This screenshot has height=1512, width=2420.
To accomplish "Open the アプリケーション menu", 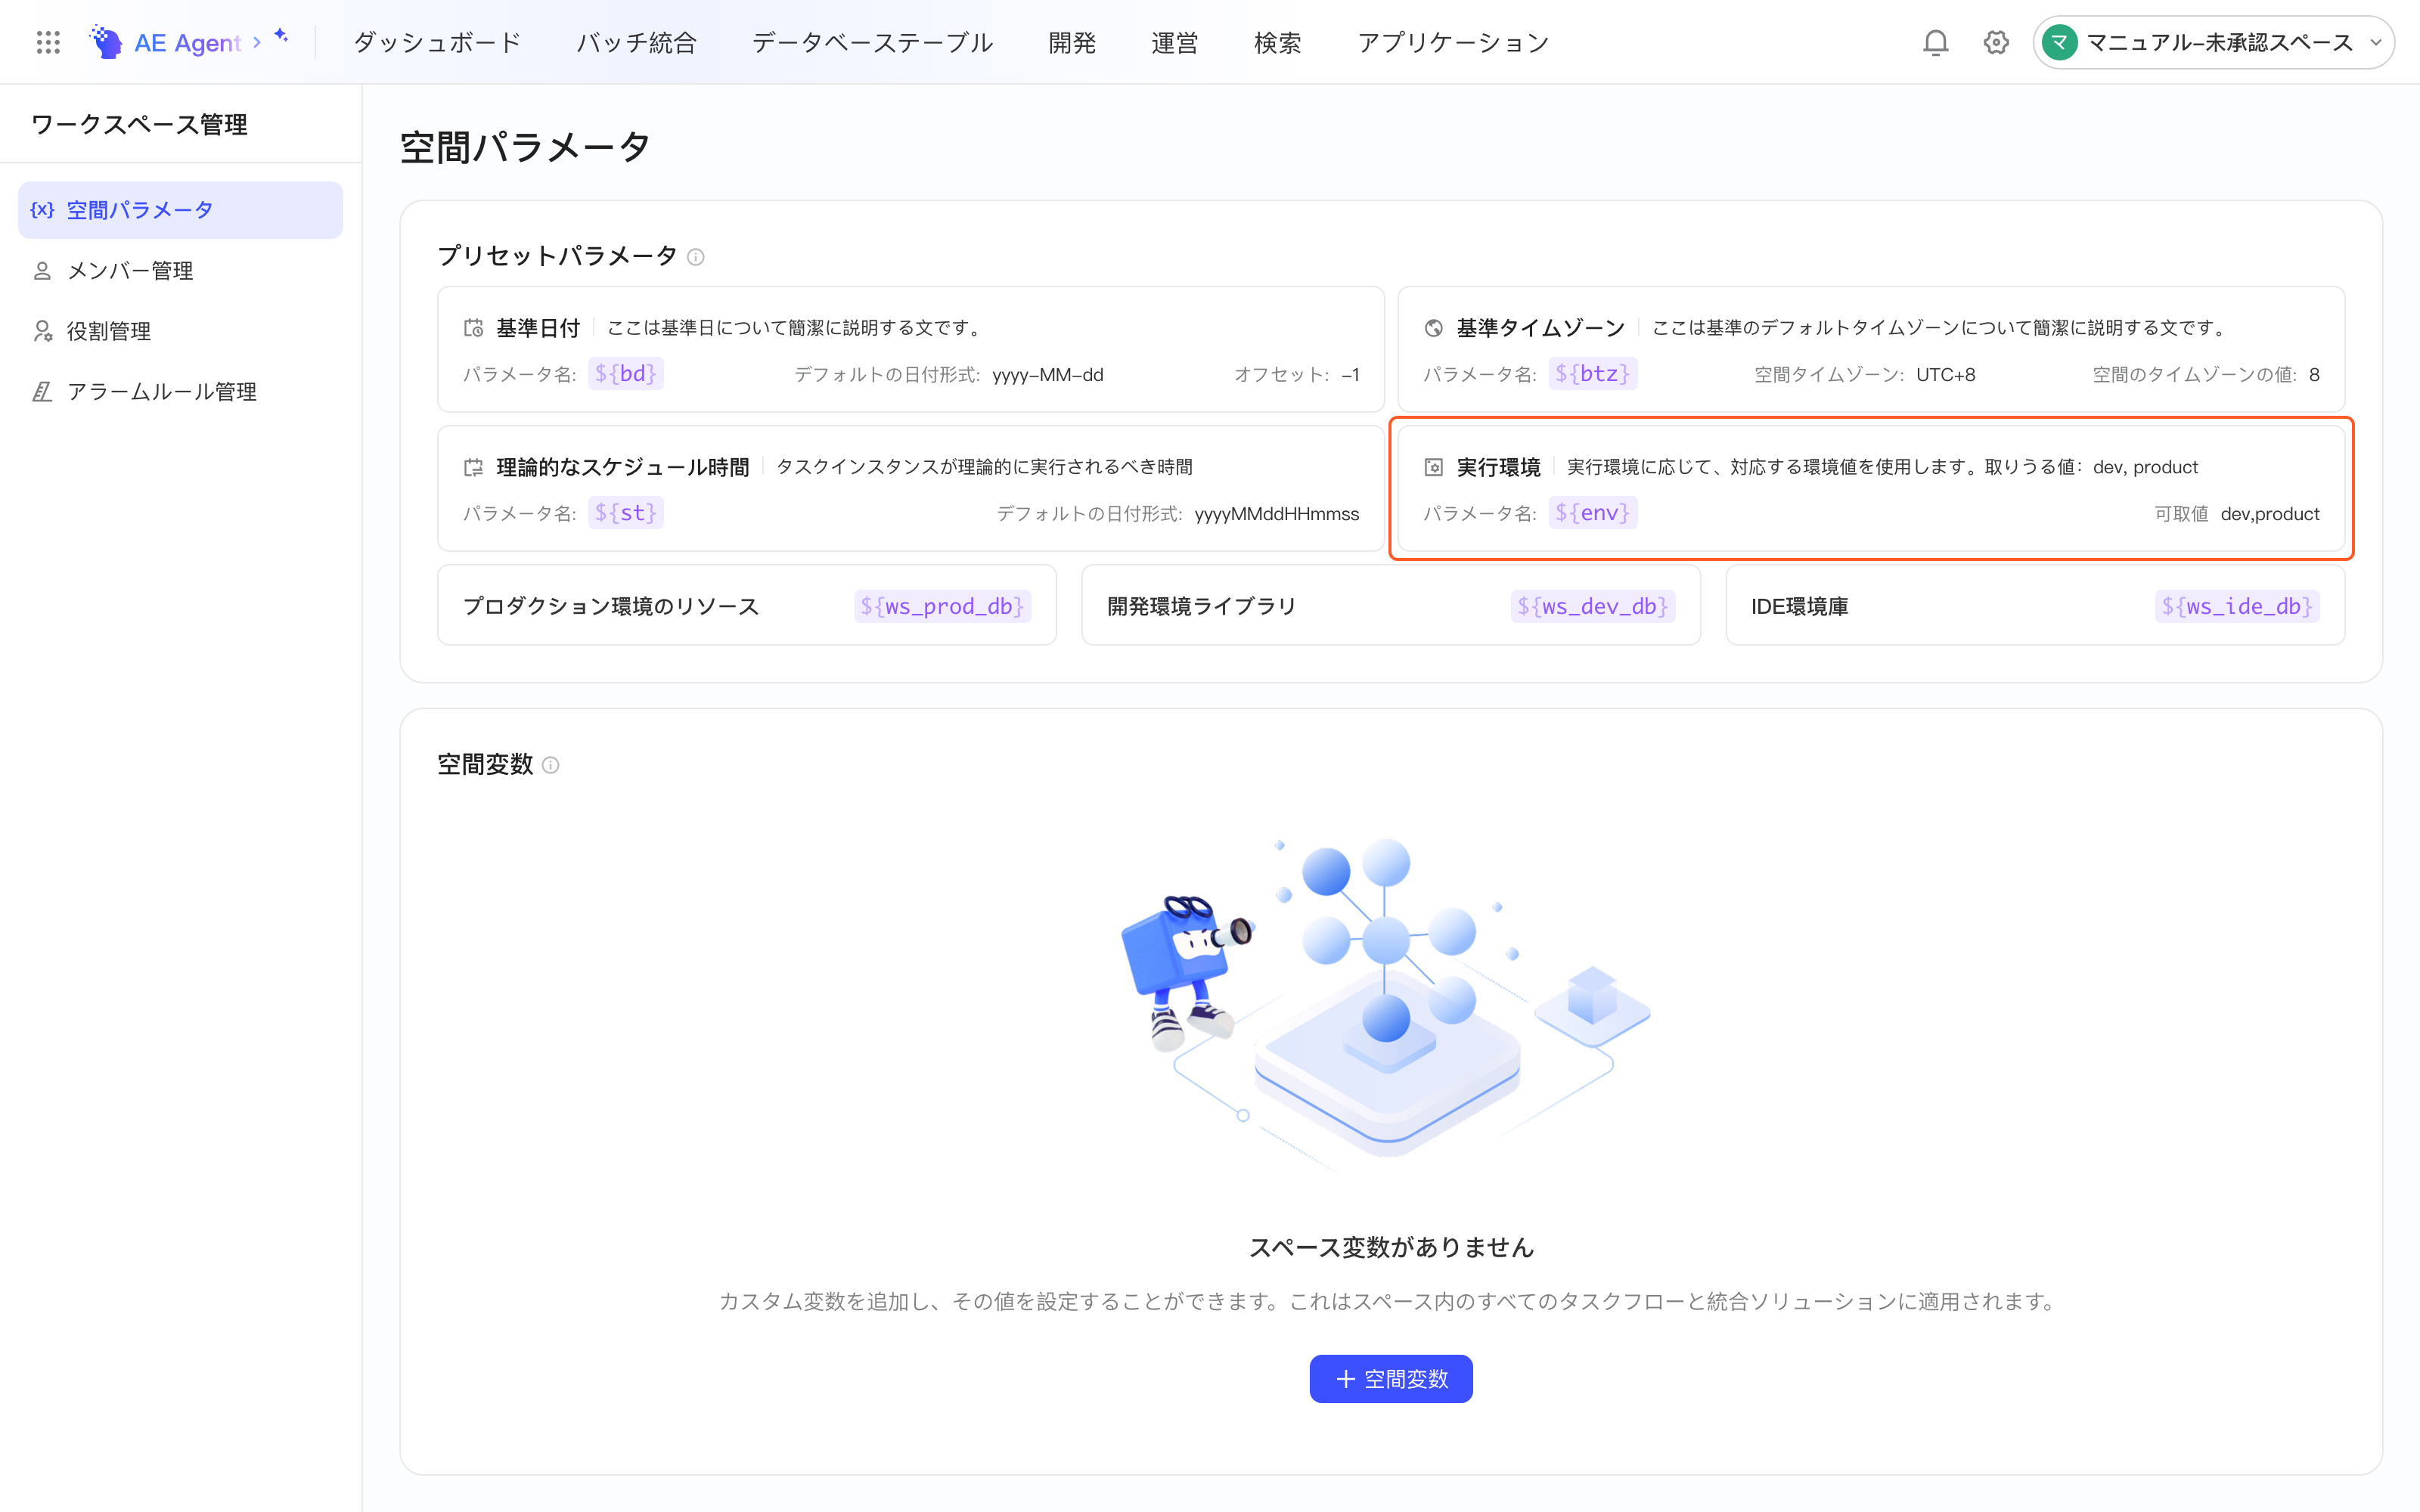I will [1454, 42].
